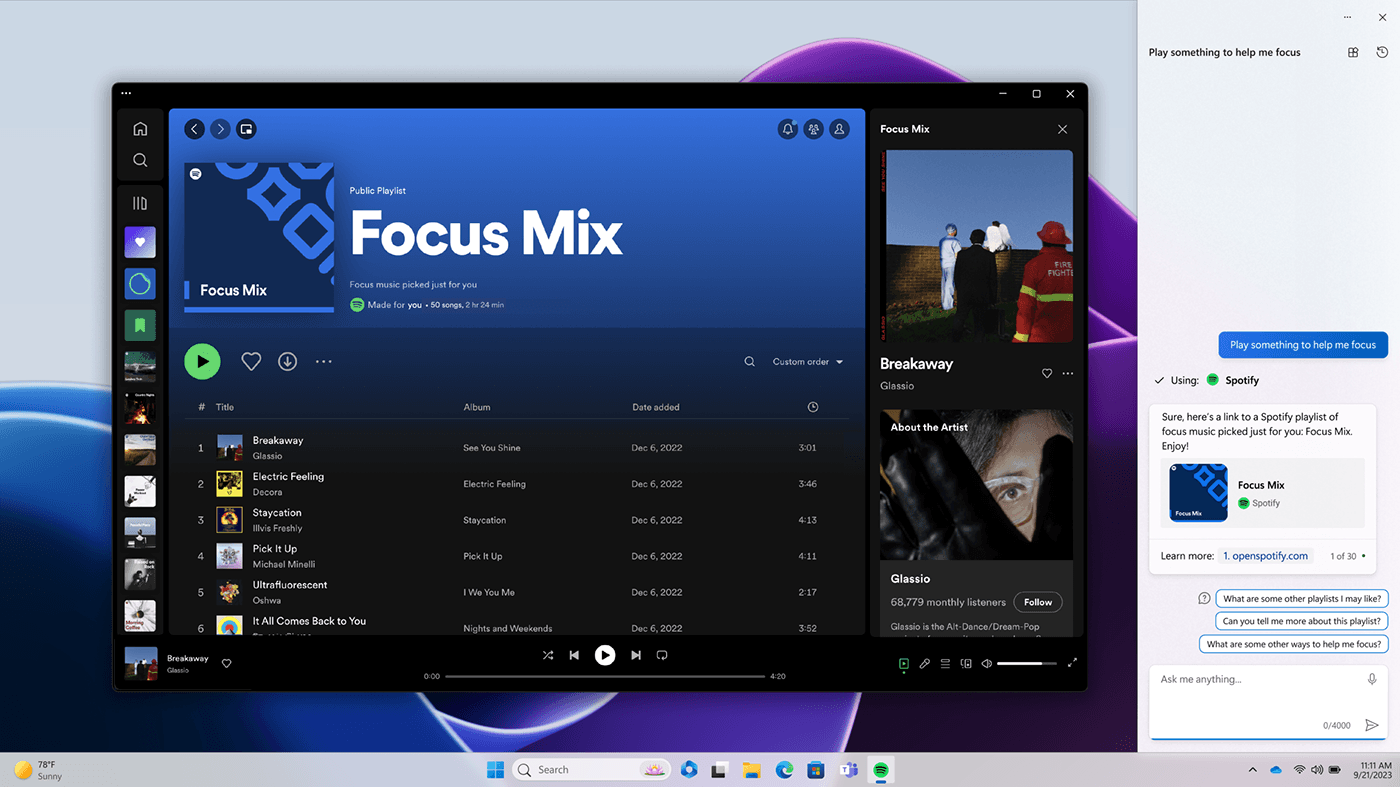Image resolution: width=1400 pixels, height=787 pixels.
Task: Sort the track list by Date added
Action: pos(656,407)
